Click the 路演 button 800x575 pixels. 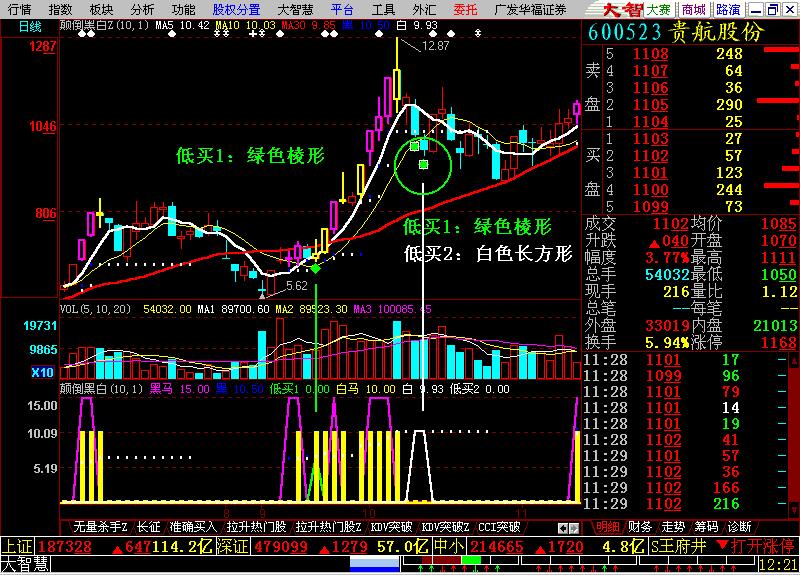(729, 9)
